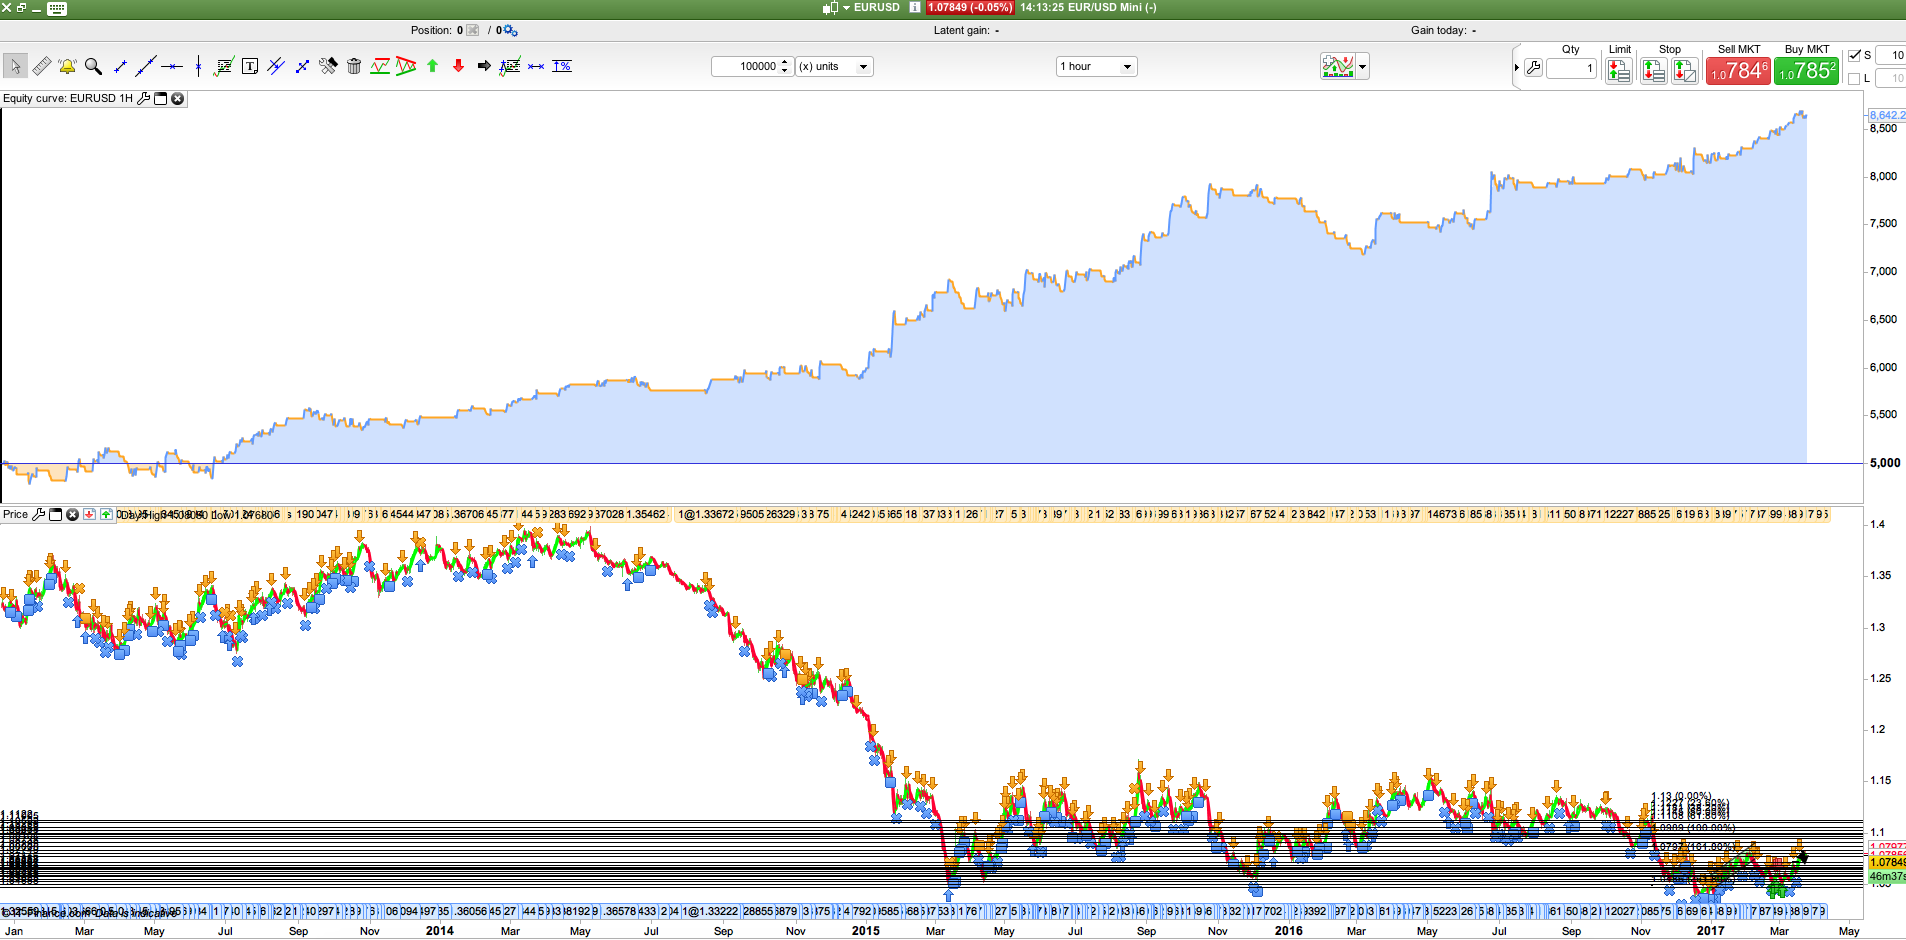This screenshot has height=940, width=1906.
Task: Open order panel wrench settings
Action: pyautogui.click(x=1533, y=68)
